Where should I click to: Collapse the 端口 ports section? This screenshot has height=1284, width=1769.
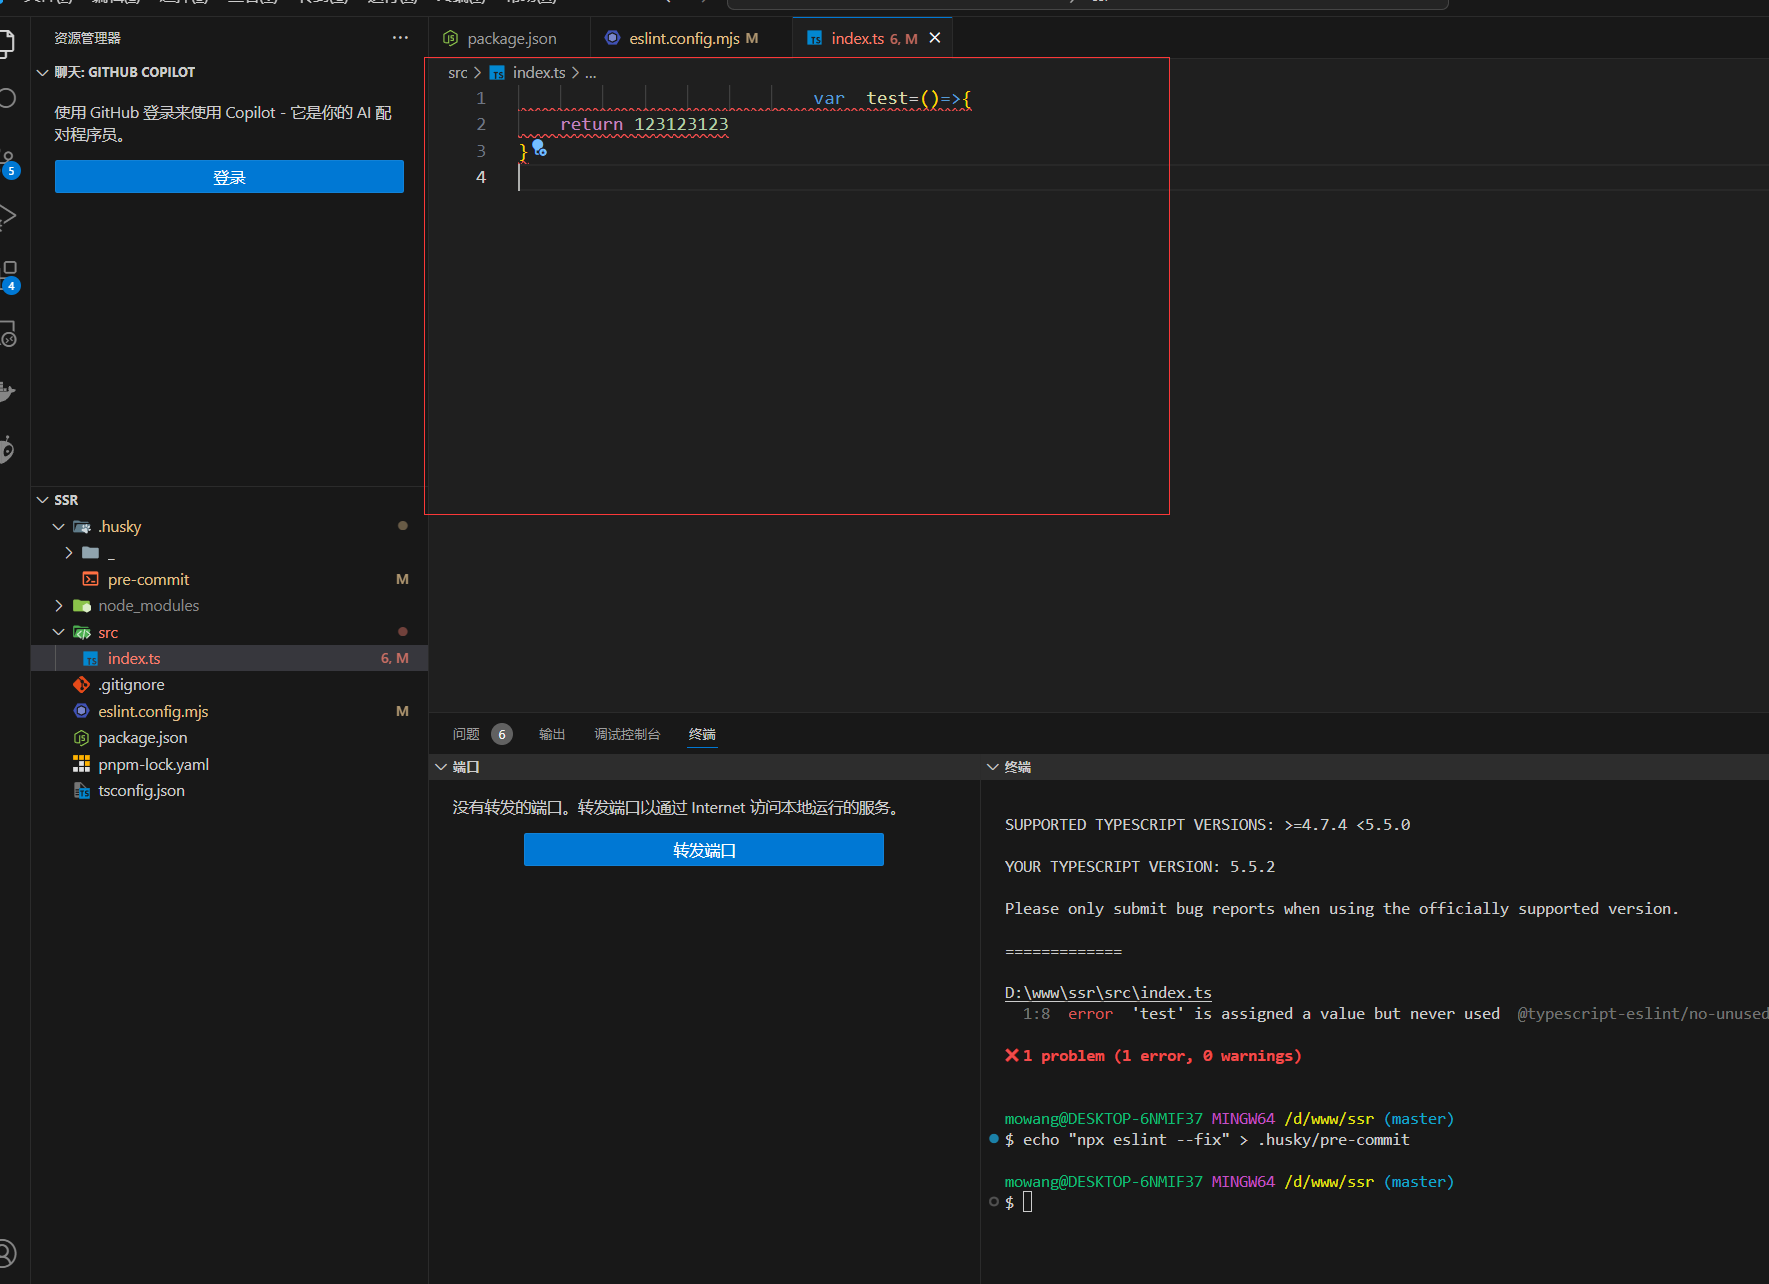click(x=441, y=767)
